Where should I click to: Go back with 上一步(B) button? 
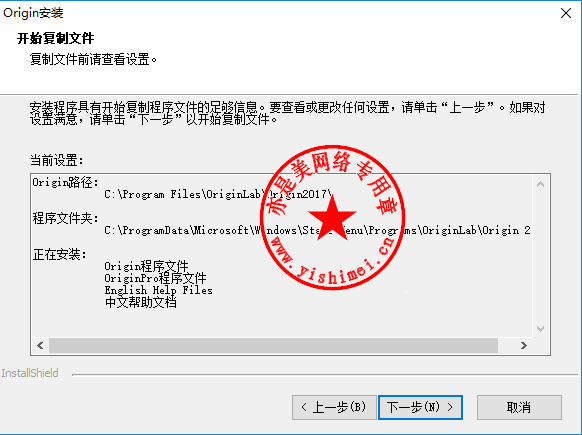tap(334, 407)
